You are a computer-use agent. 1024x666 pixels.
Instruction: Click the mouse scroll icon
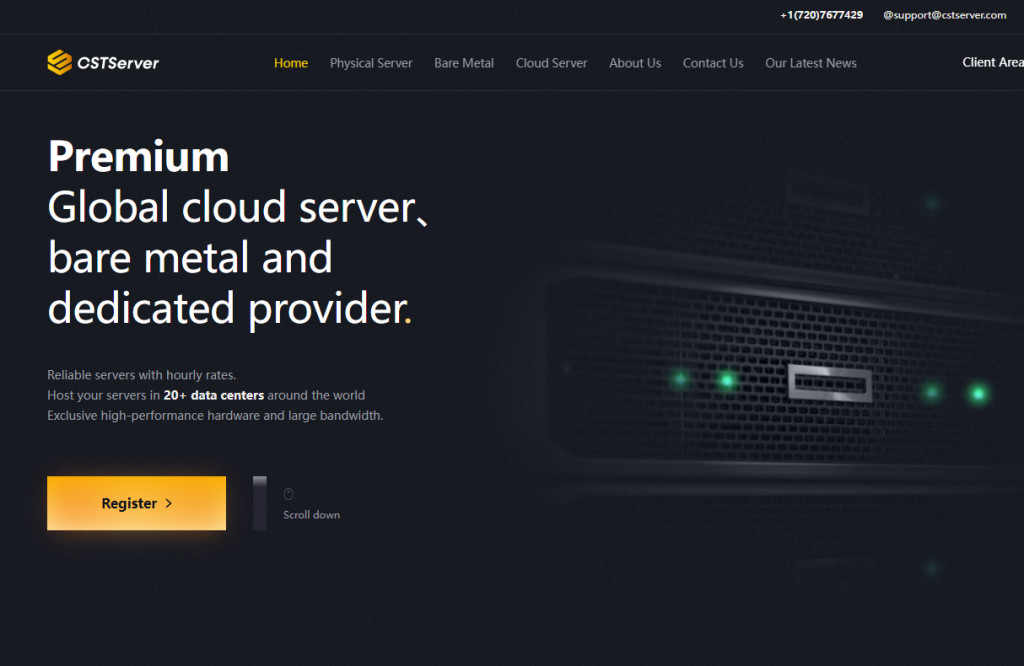[x=288, y=494]
